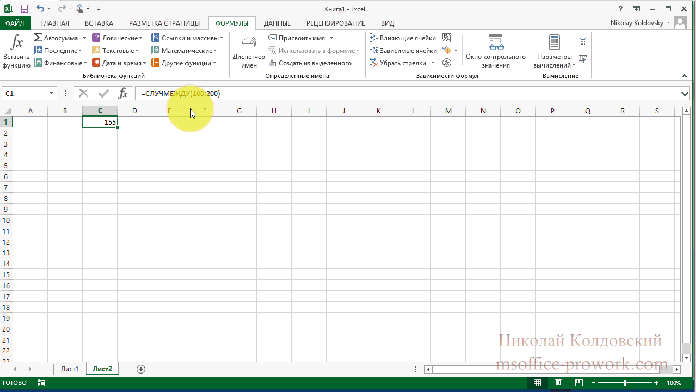Click the fx button beside formula bar
This screenshot has height=392, width=696.
[123, 93]
